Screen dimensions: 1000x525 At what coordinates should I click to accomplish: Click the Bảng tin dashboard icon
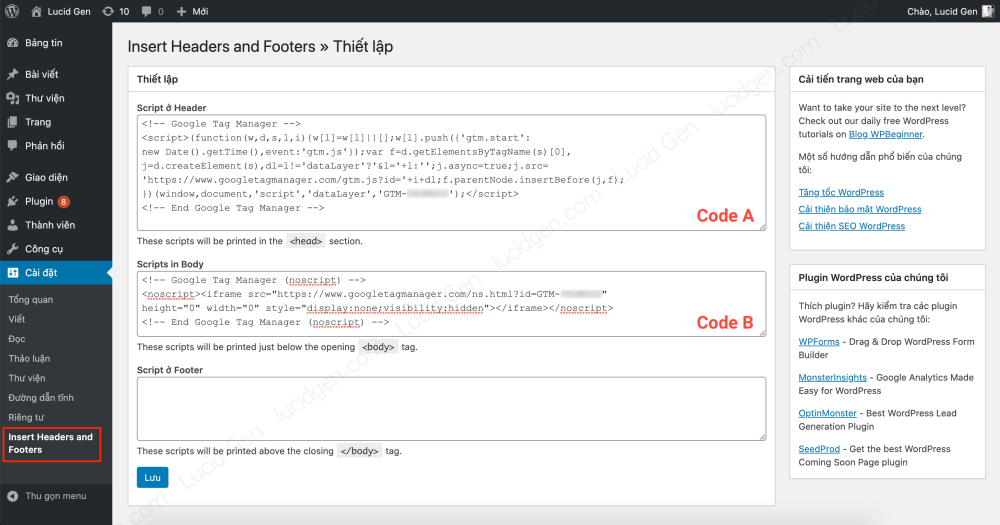(x=13, y=43)
